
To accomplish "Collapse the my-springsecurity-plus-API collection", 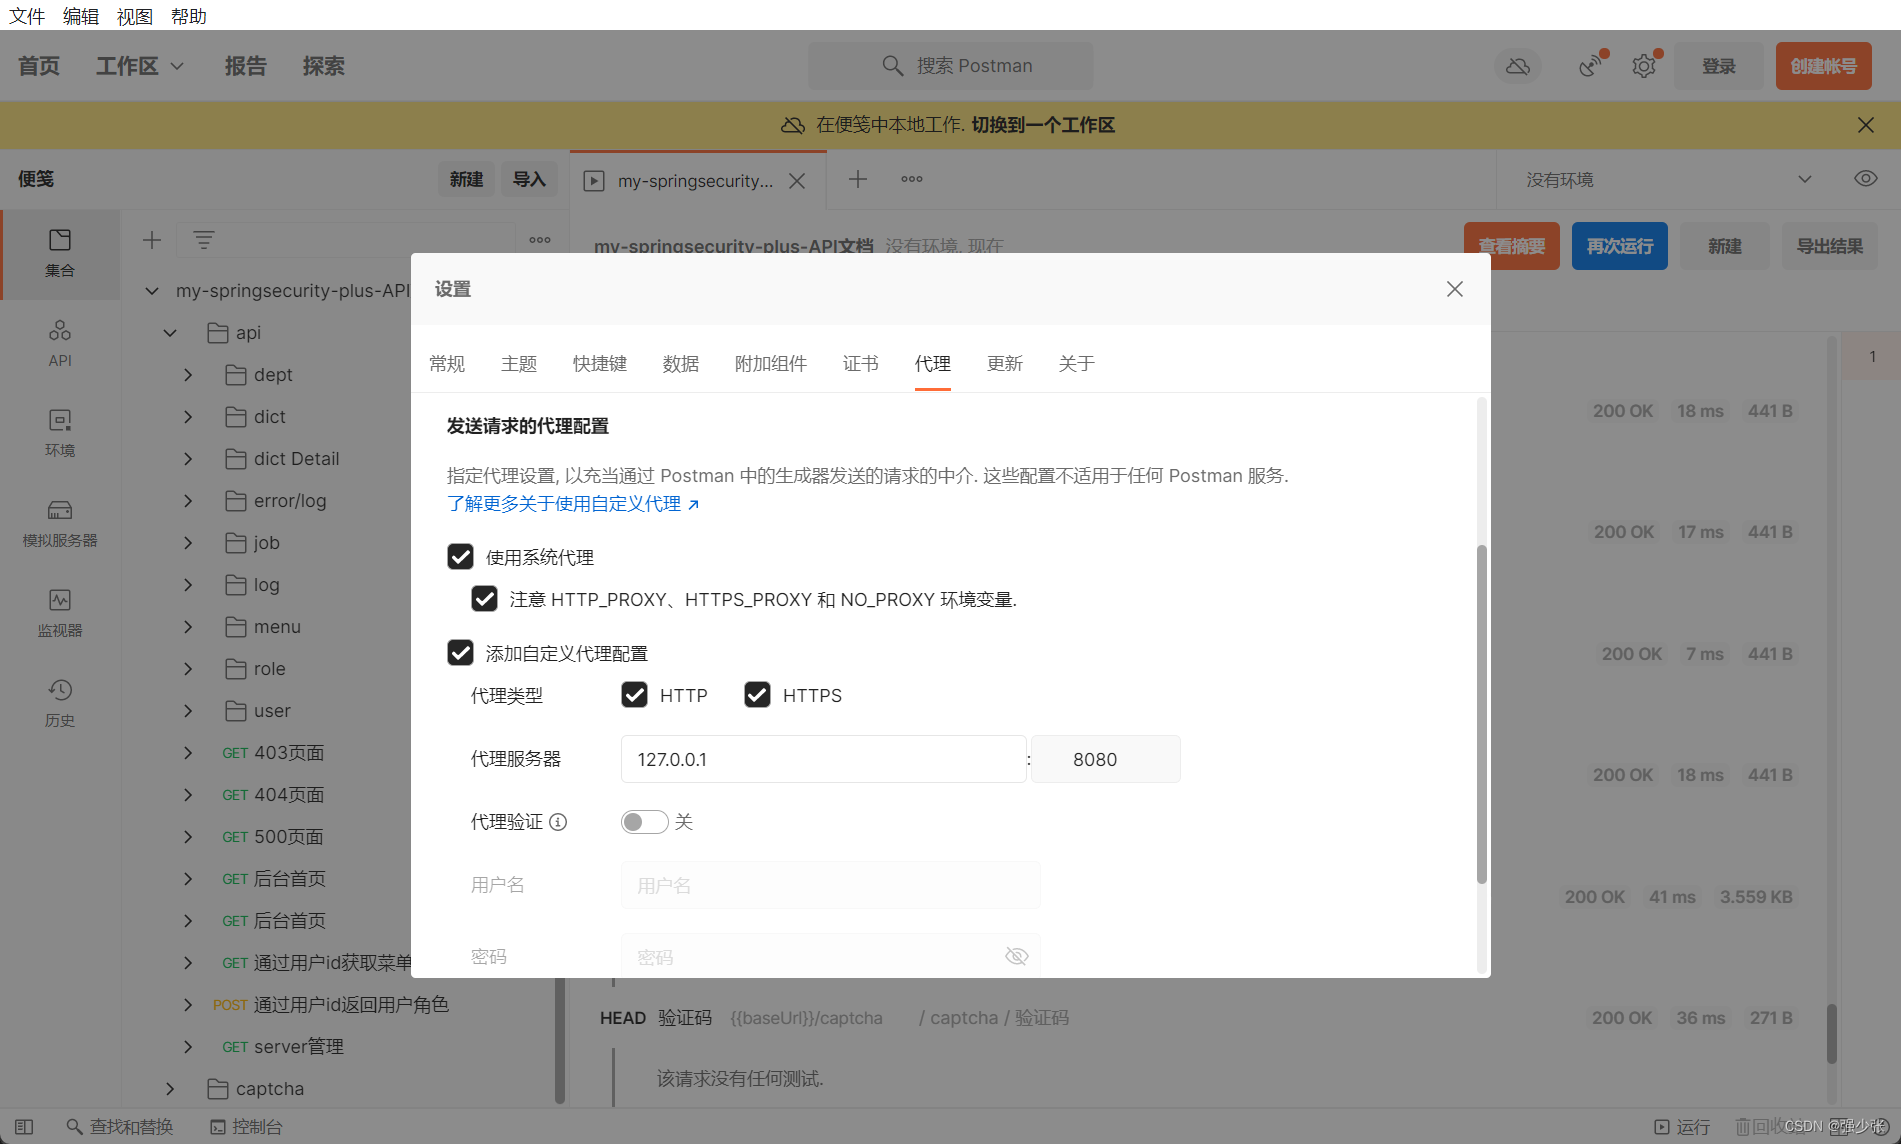I will (152, 291).
